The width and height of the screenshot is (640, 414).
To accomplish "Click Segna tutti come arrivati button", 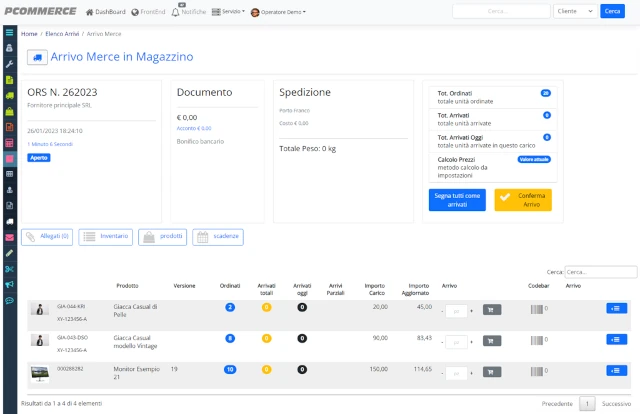I will pyautogui.click(x=457, y=200).
